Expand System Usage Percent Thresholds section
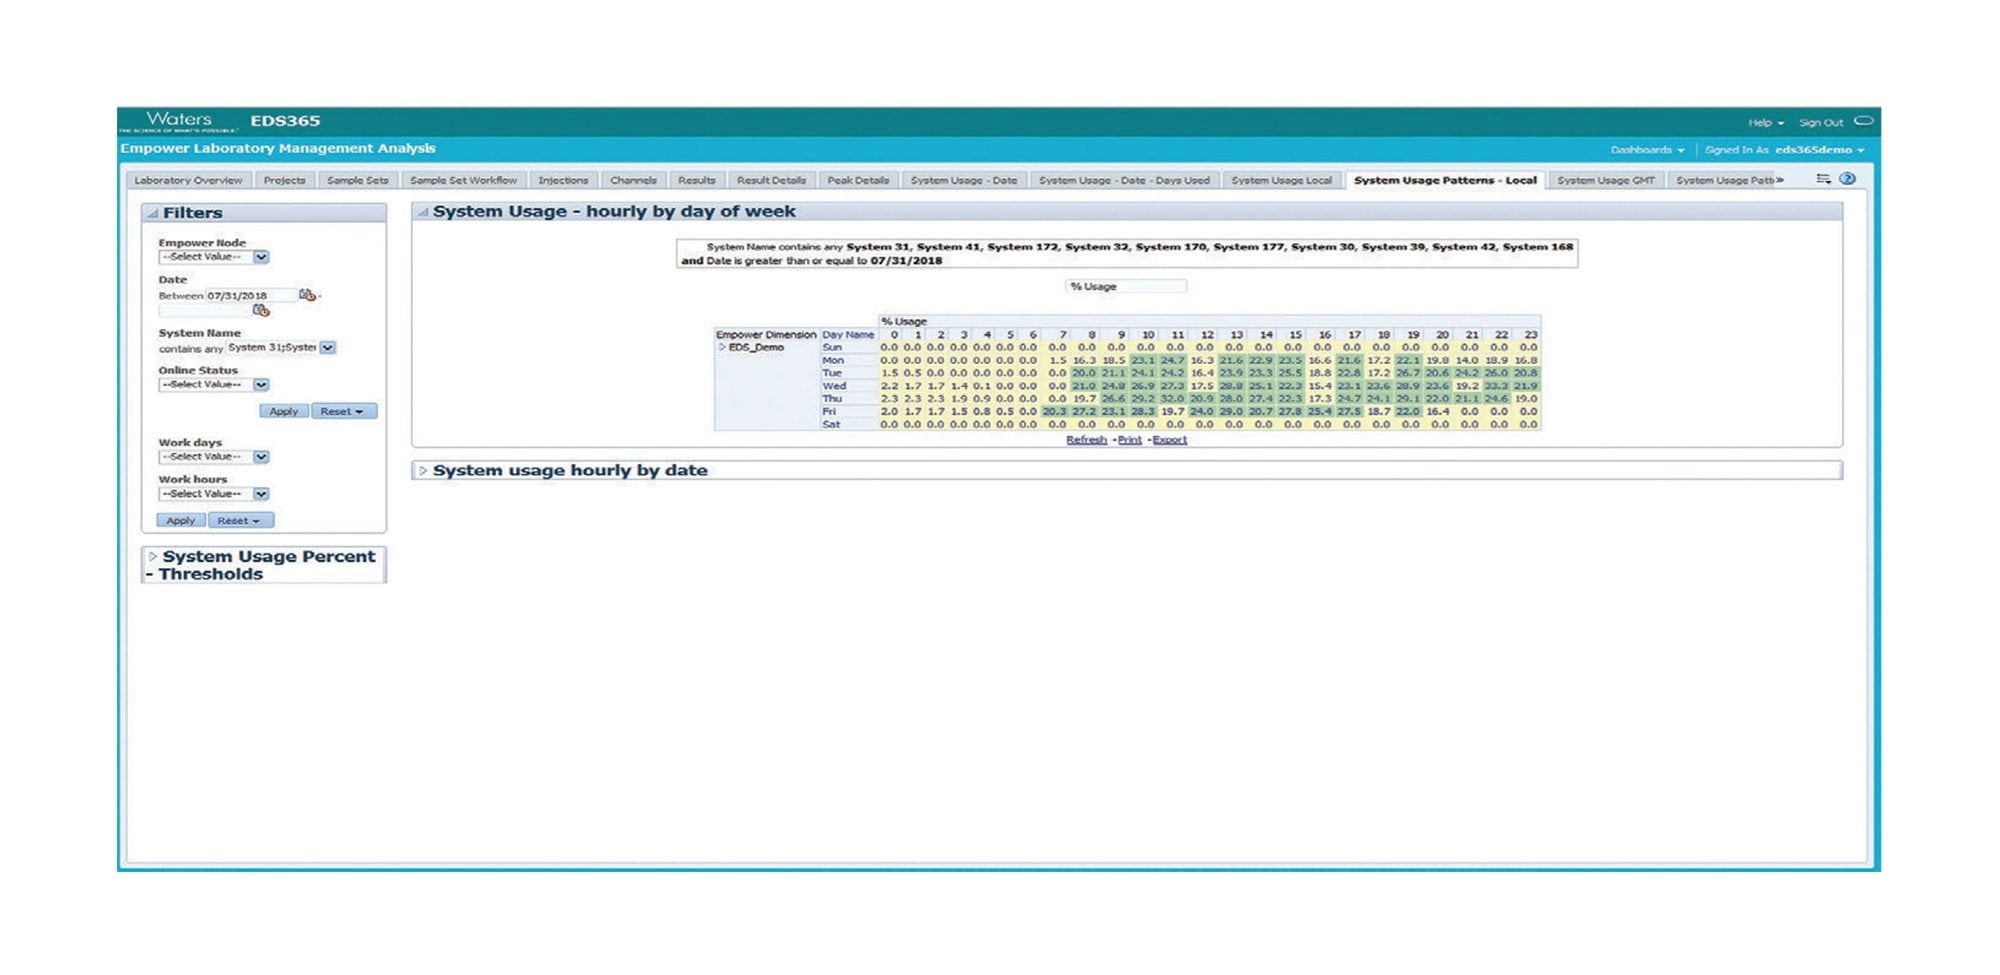 [153, 556]
